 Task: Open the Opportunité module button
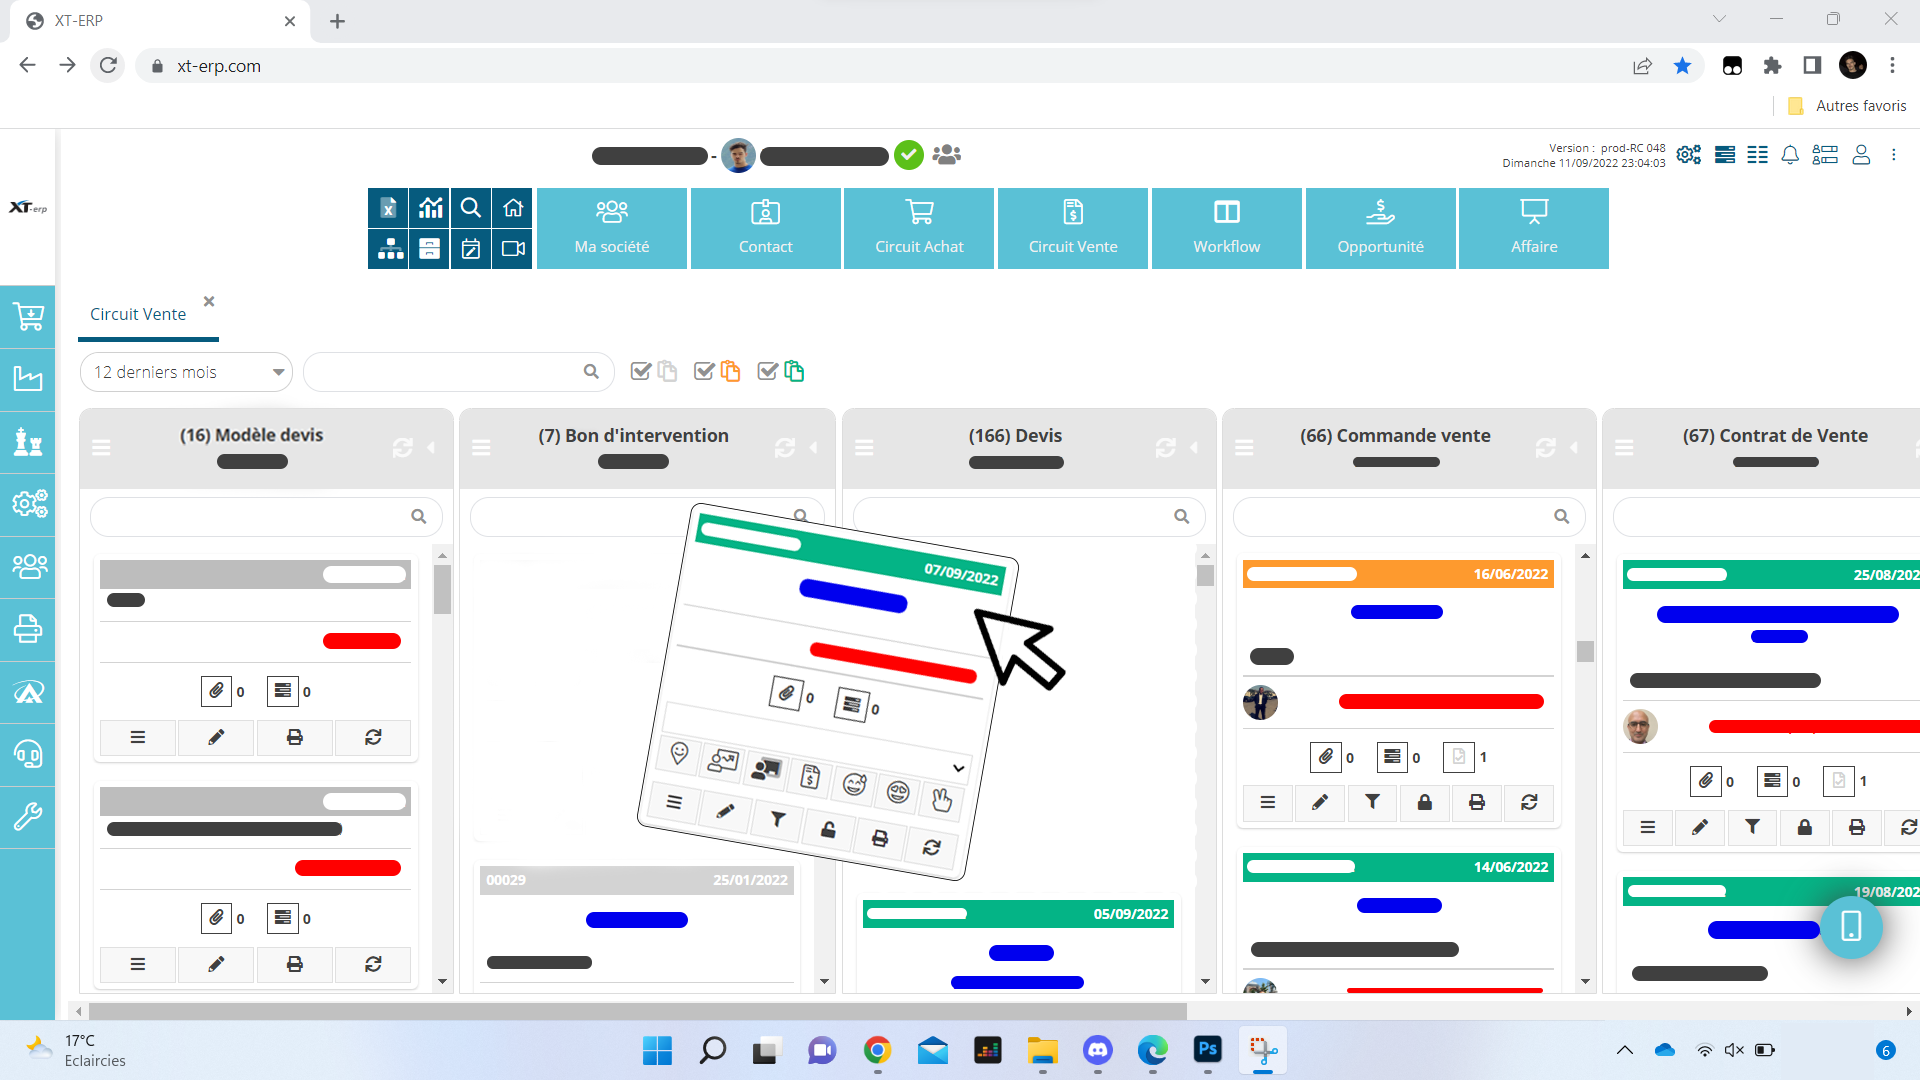coord(1380,228)
